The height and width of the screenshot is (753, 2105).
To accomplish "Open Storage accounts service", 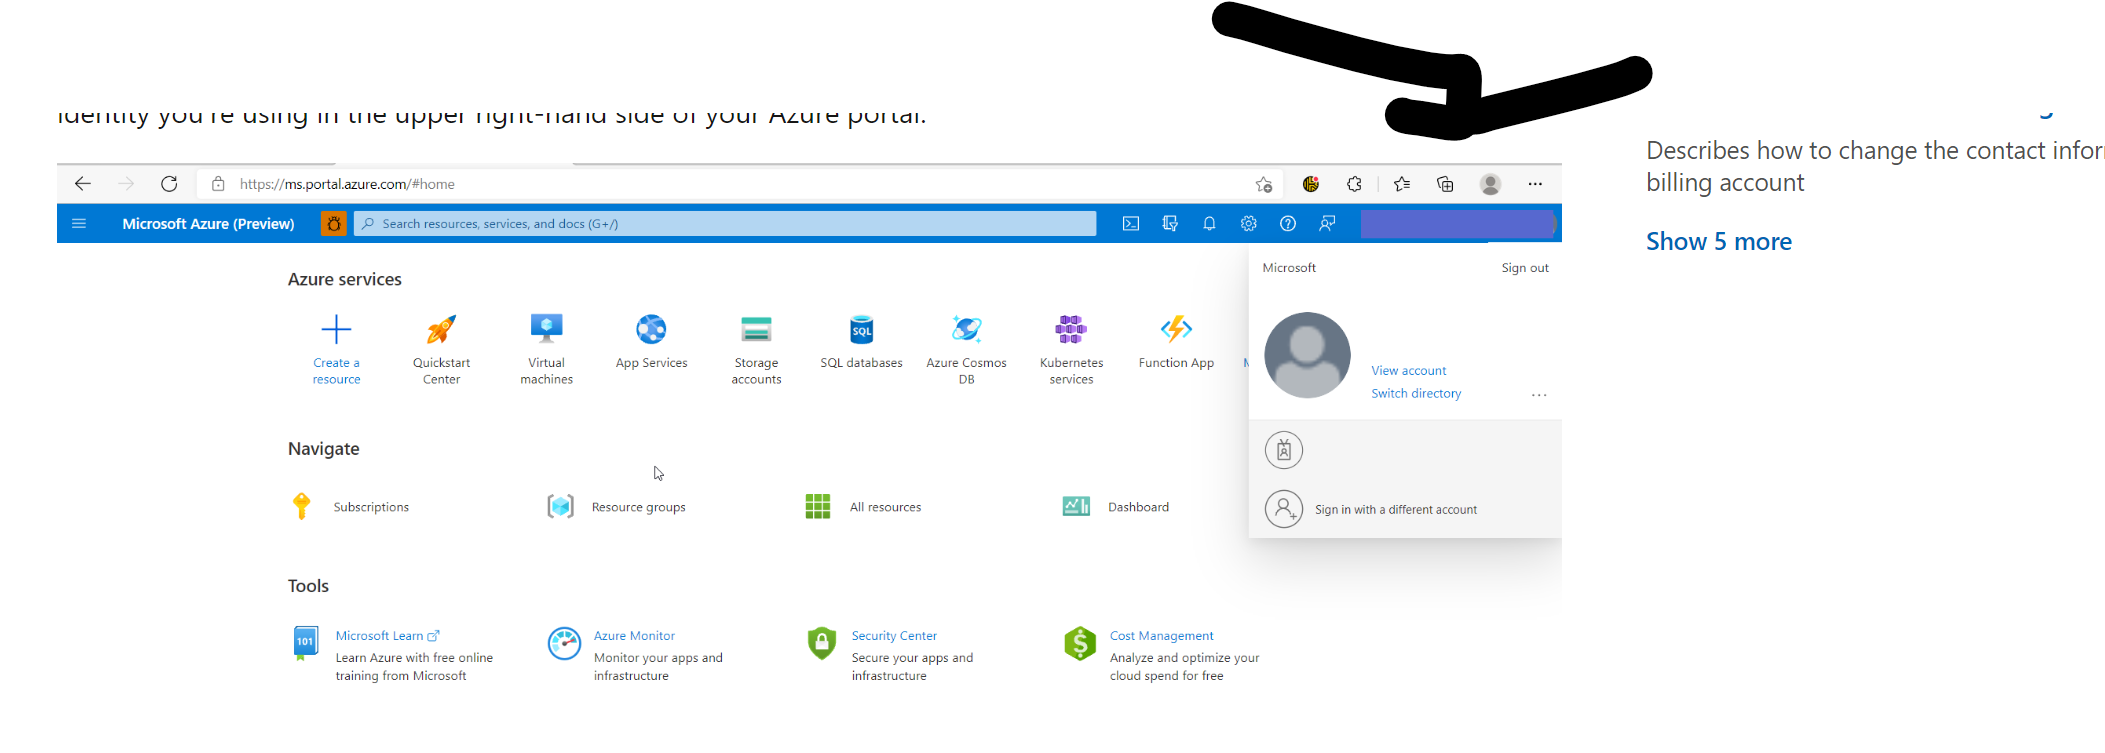I will (756, 349).
